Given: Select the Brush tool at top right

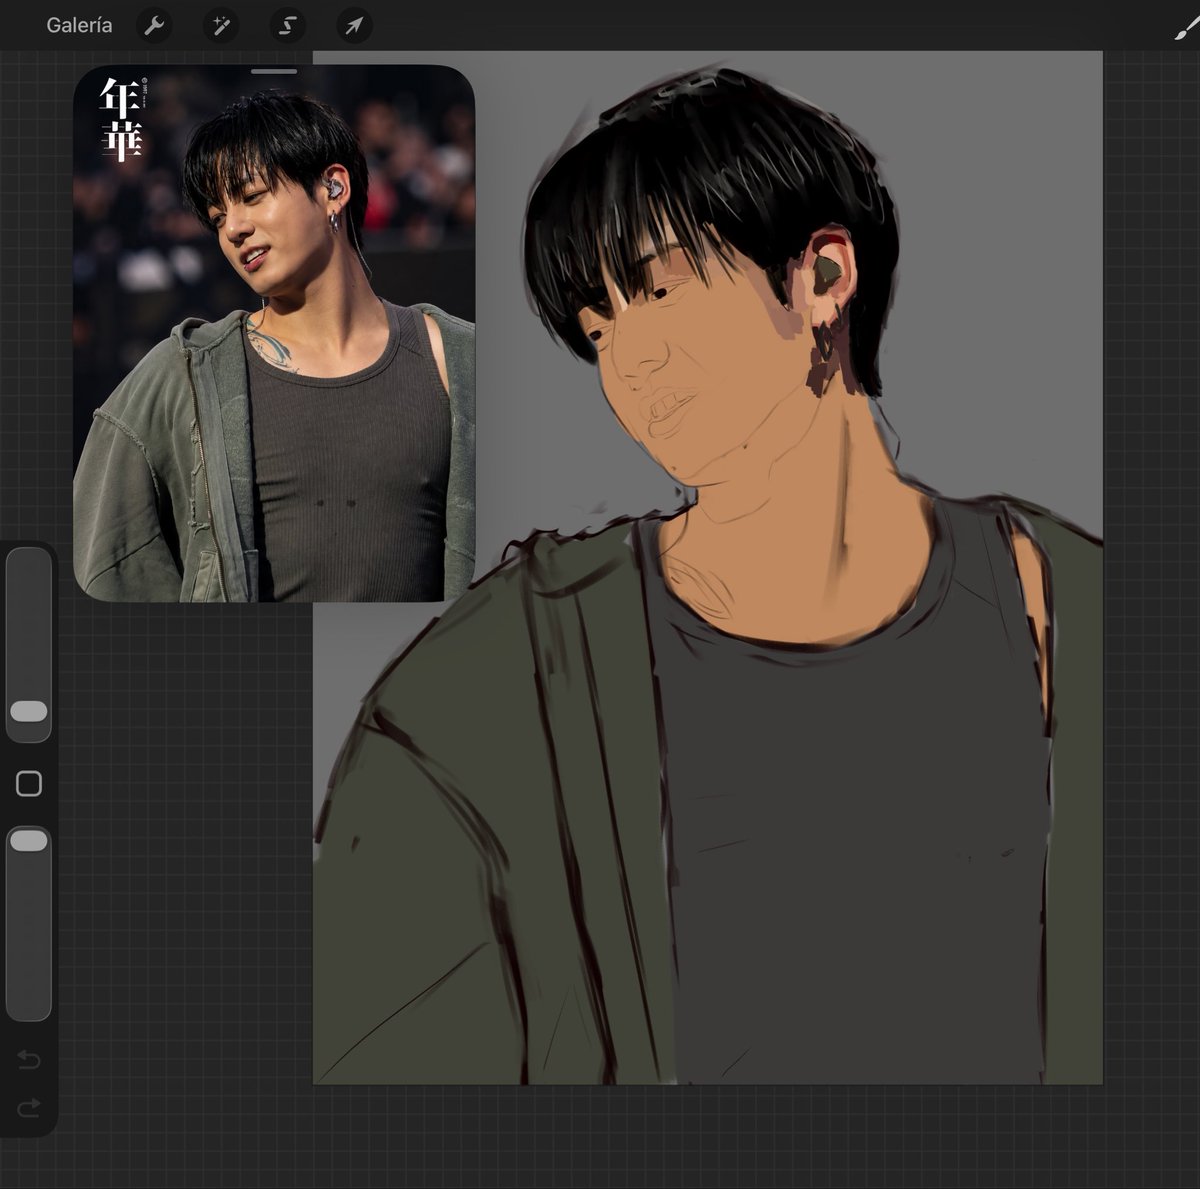Looking at the screenshot, I should pyautogui.click(x=1186, y=28).
